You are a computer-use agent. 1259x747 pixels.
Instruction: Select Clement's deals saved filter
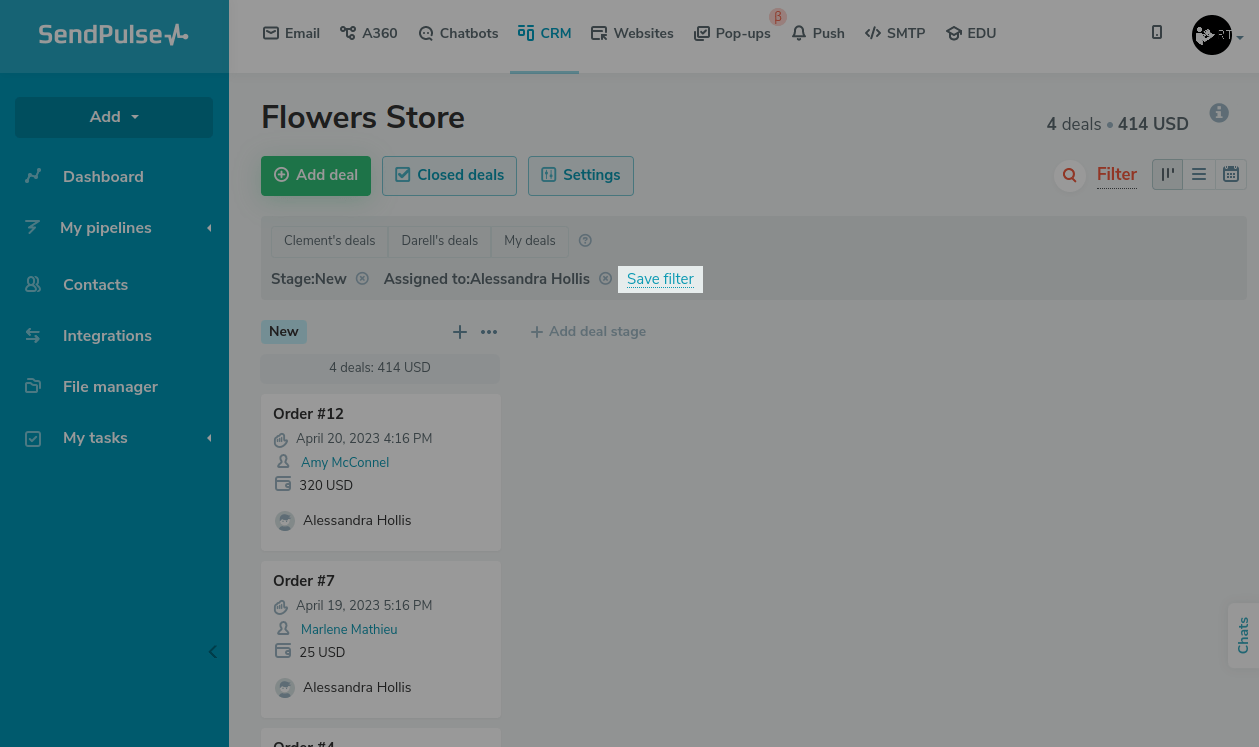click(x=329, y=241)
